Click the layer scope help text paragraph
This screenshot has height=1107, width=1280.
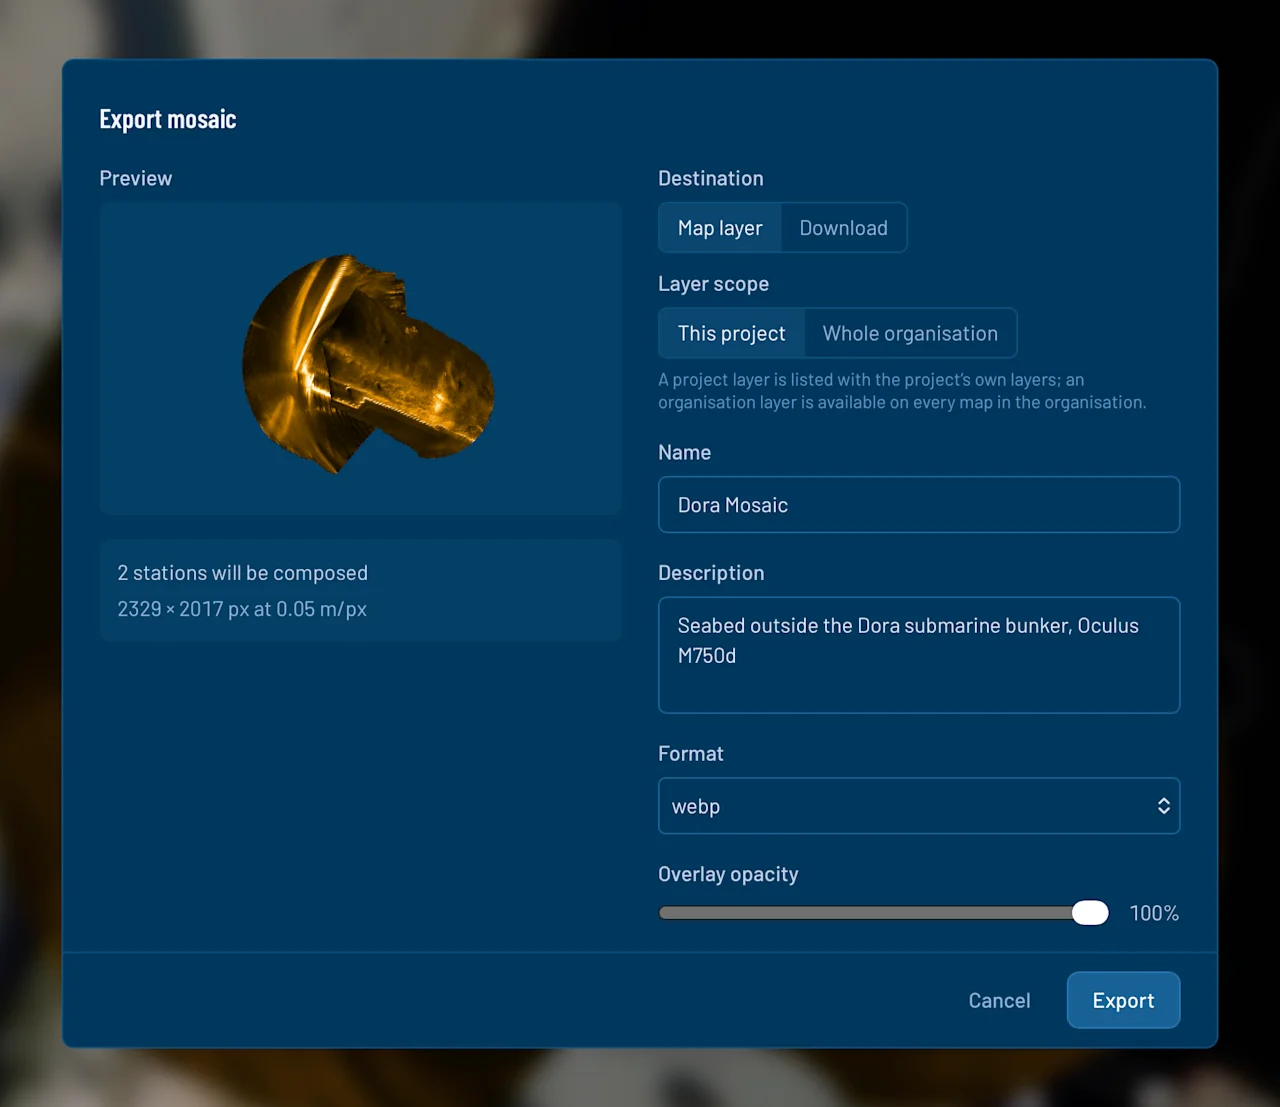[902, 391]
